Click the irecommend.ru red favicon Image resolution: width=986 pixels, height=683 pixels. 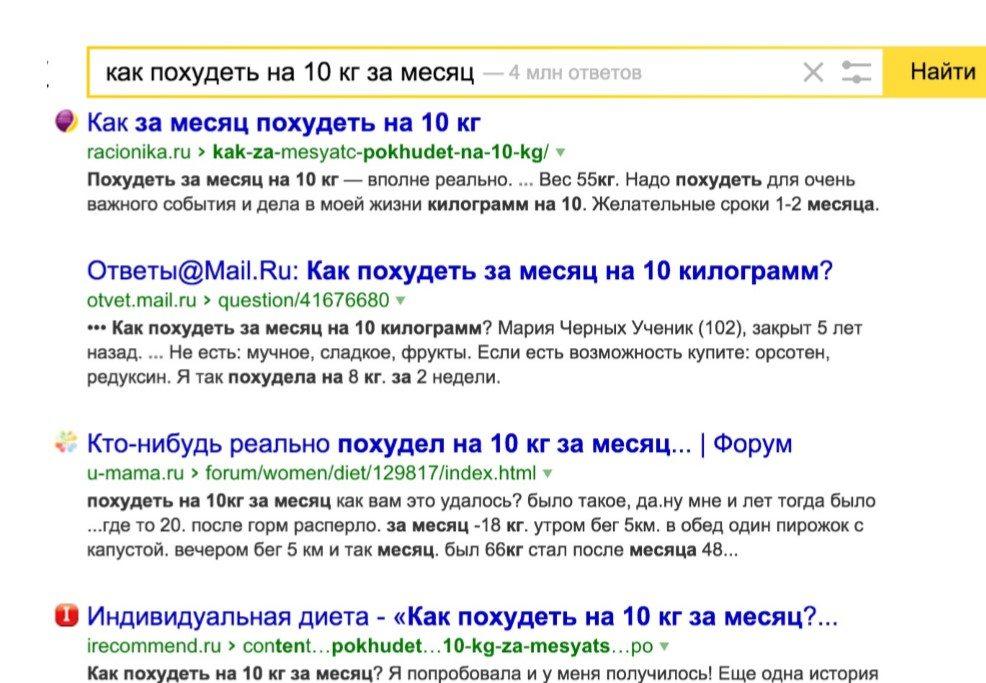[x=65, y=616]
